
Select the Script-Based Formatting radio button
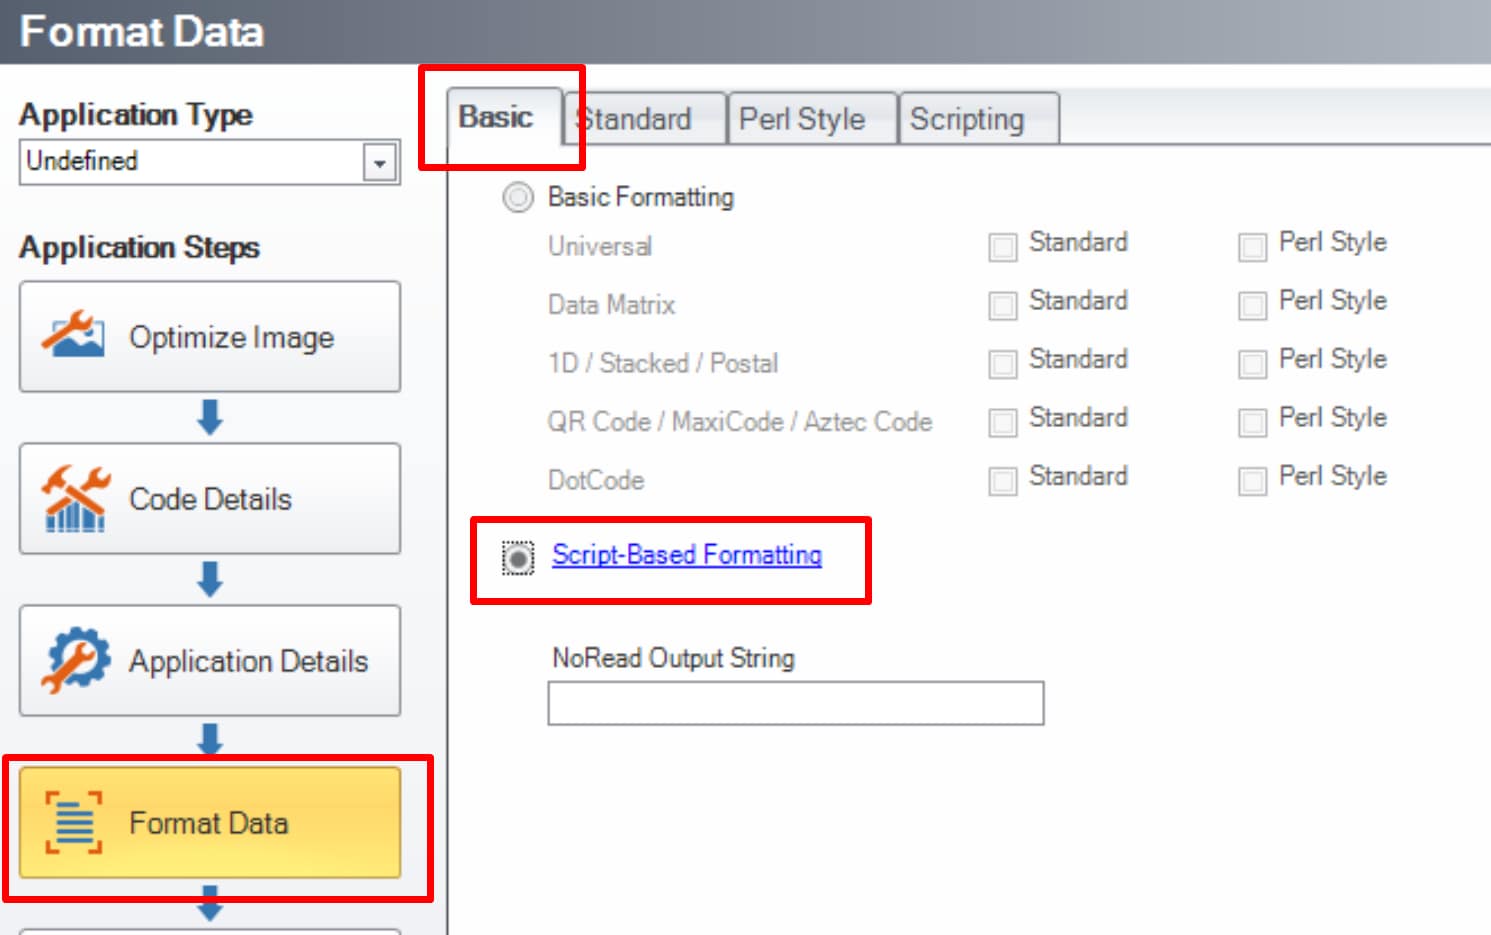point(518,558)
